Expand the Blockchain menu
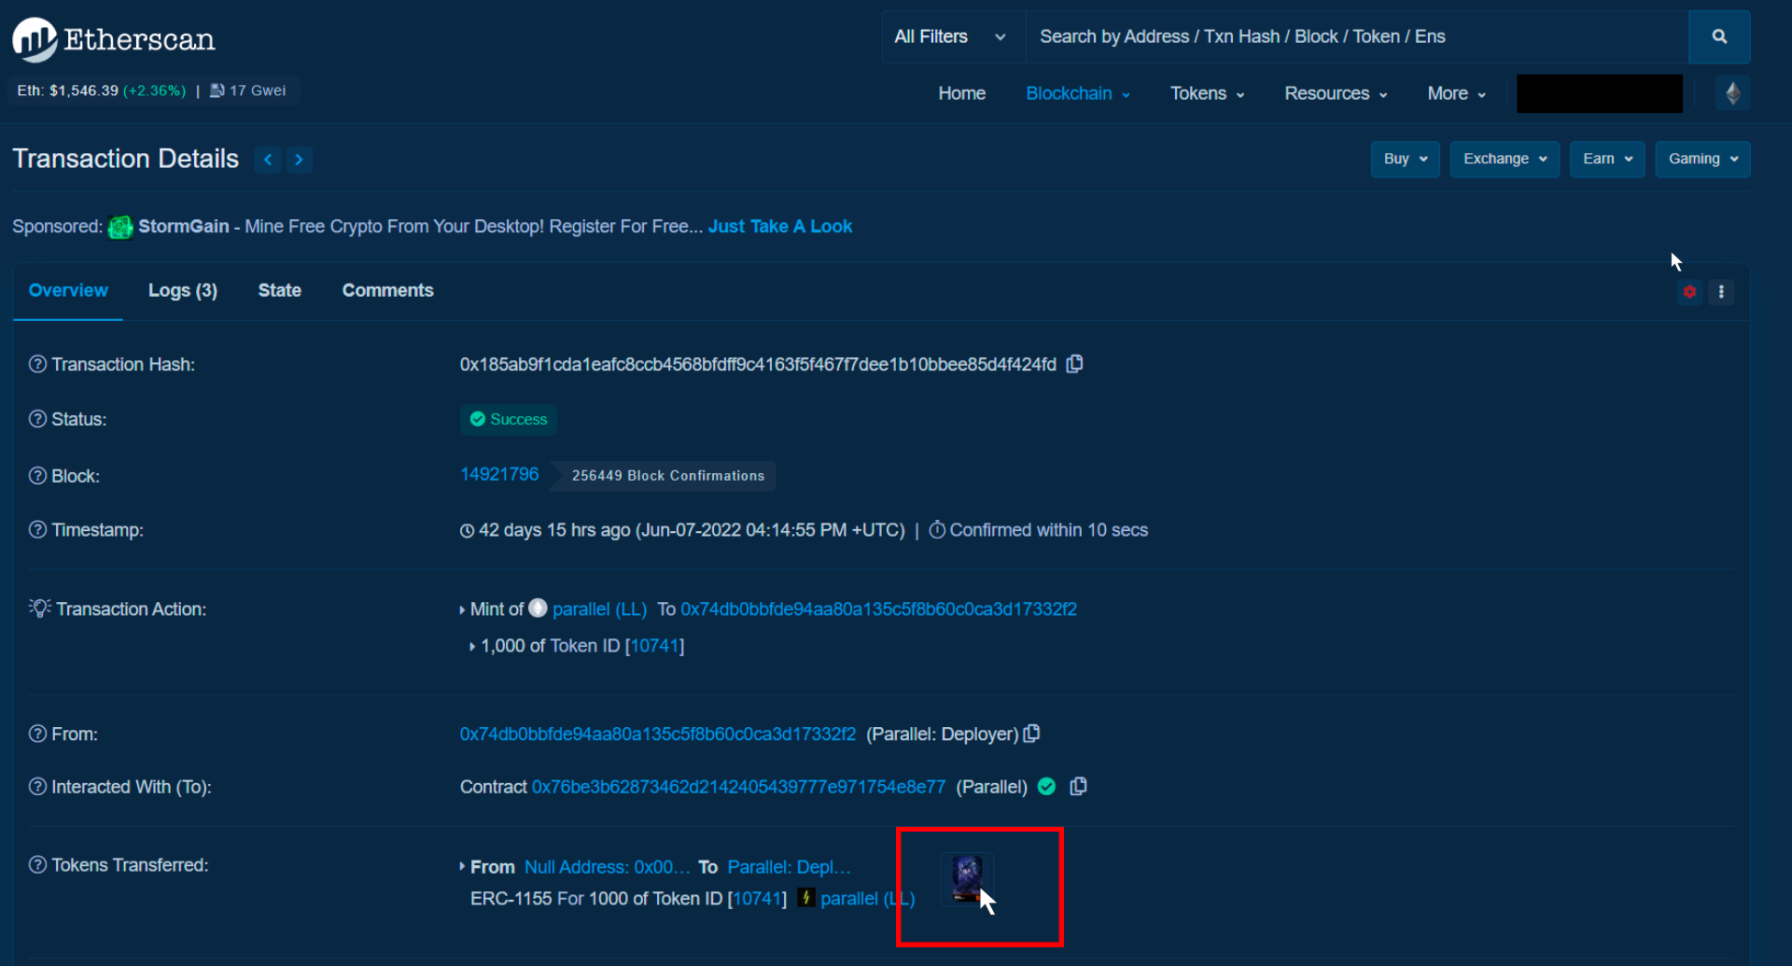Image resolution: width=1792 pixels, height=966 pixels. click(x=1077, y=93)
